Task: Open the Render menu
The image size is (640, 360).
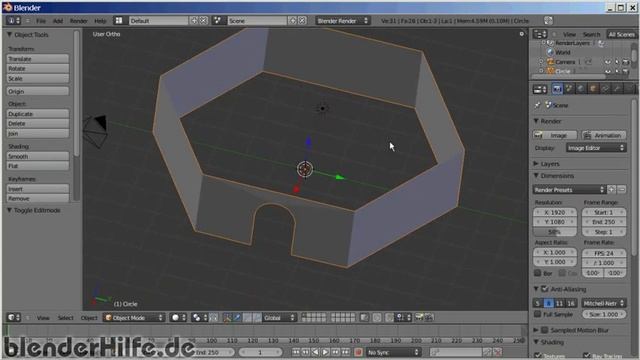Action: click(78, 20)
